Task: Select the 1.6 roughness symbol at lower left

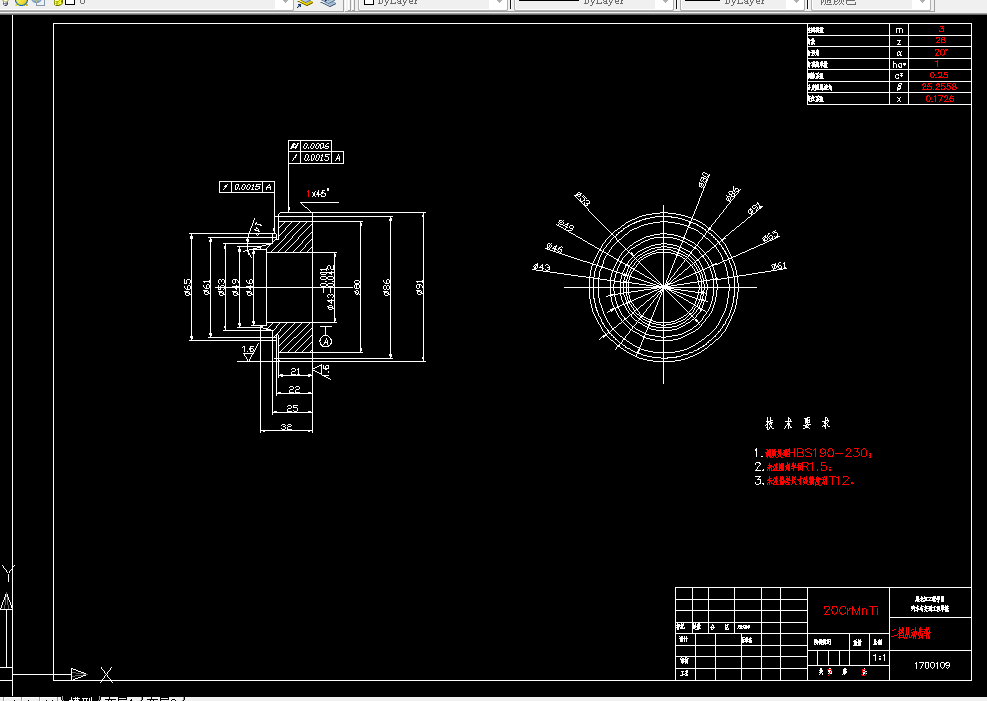Action: [x=249, y=351]
